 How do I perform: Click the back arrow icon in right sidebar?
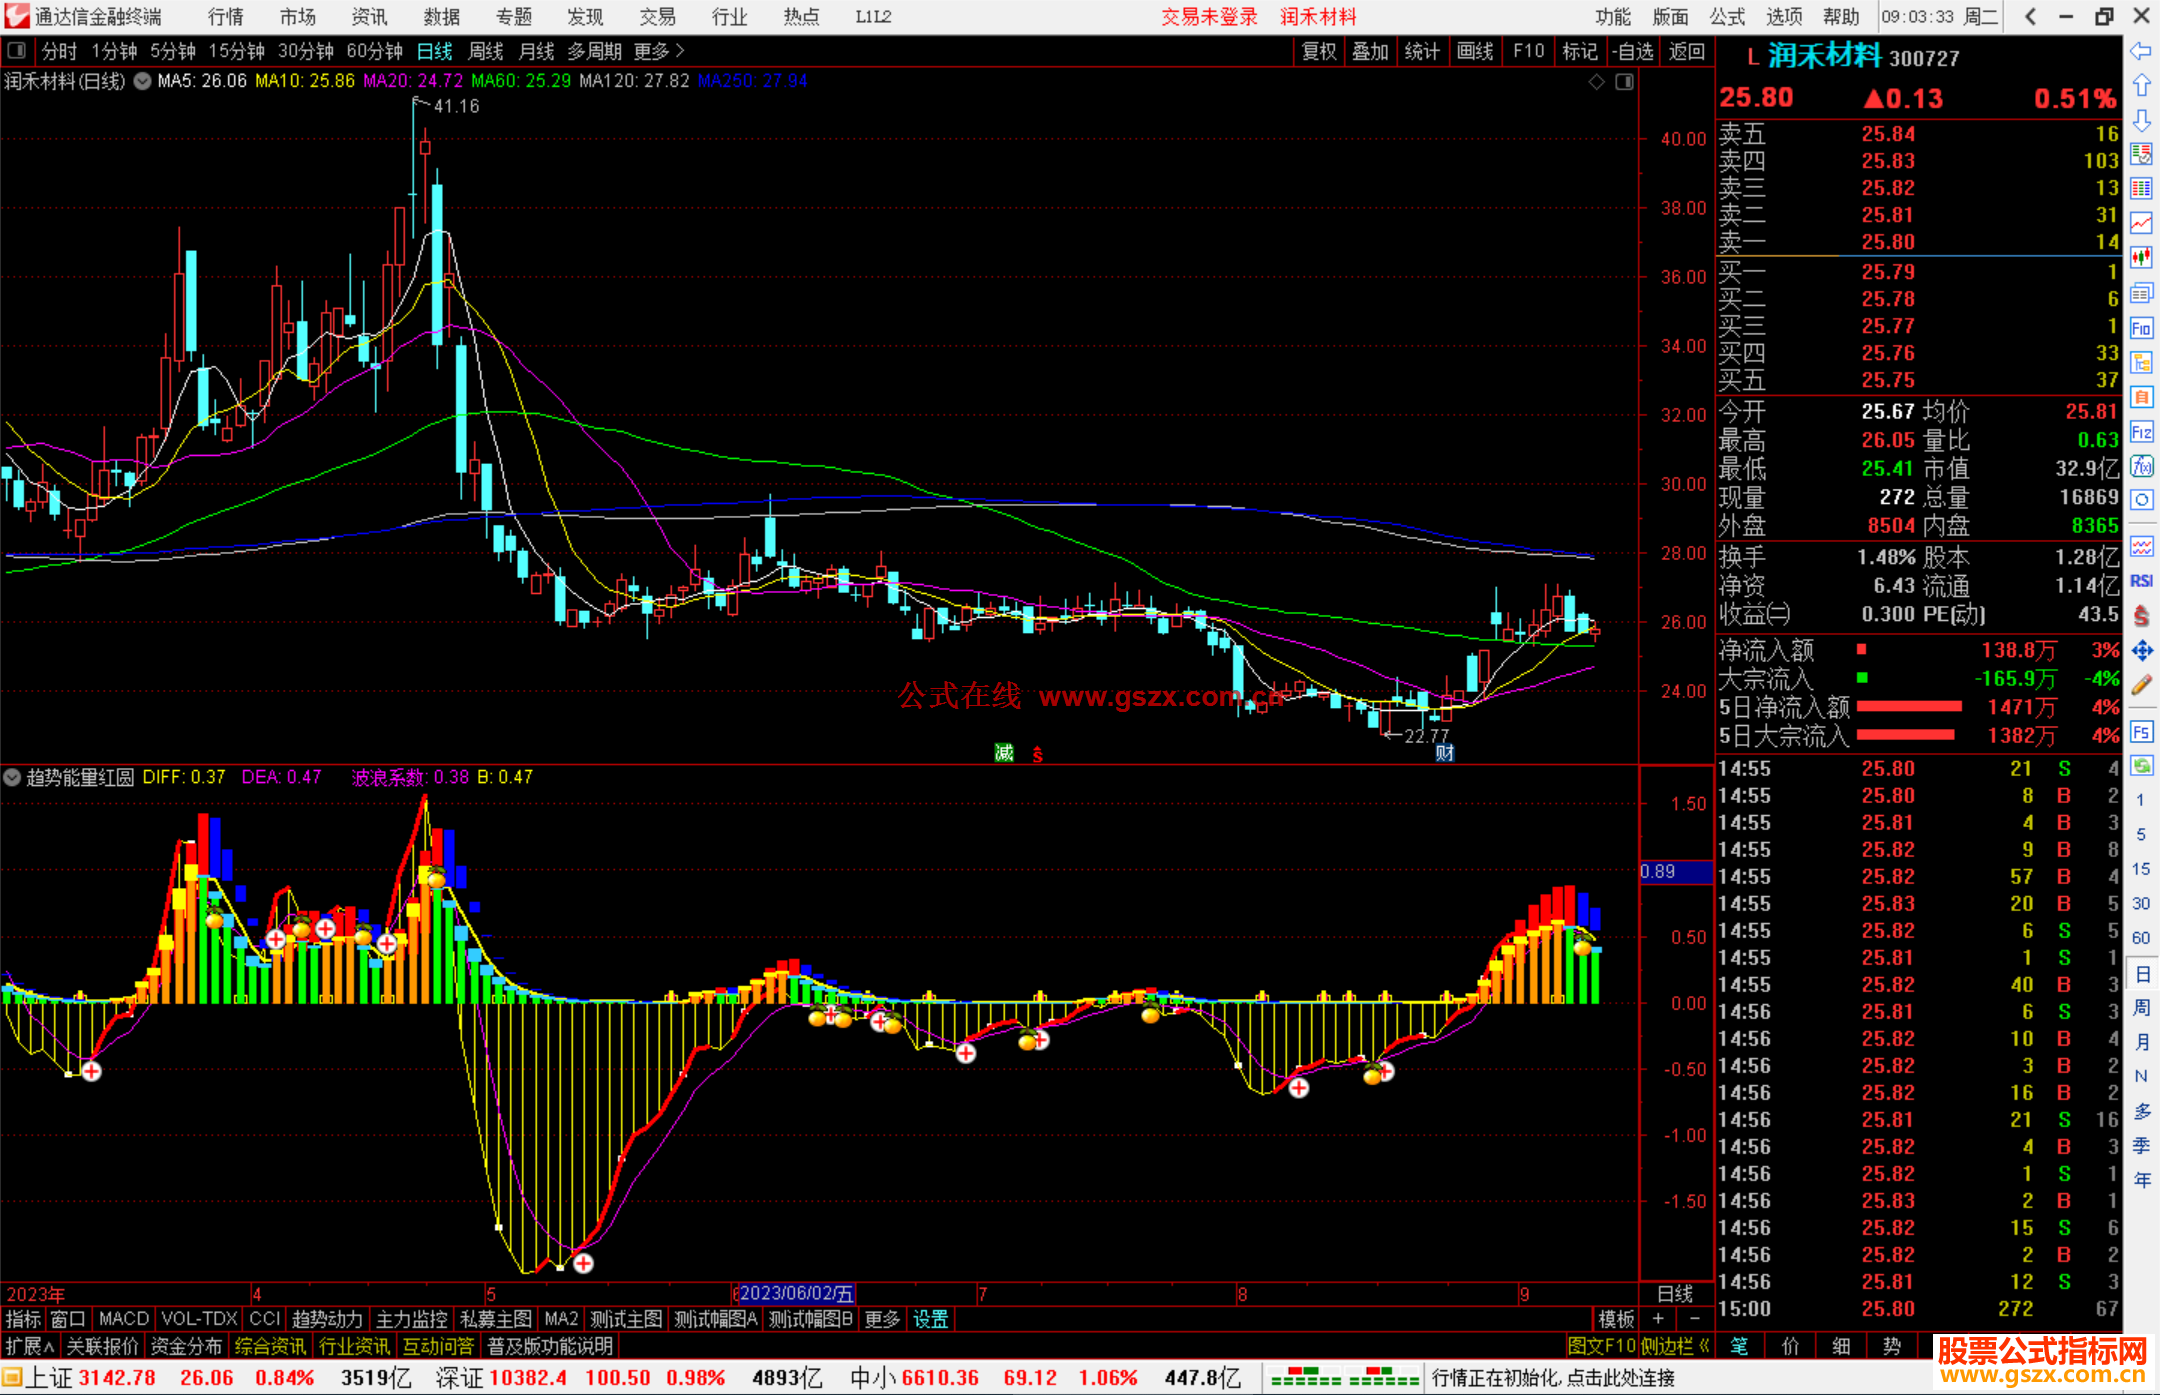(x=2141, y=51)
